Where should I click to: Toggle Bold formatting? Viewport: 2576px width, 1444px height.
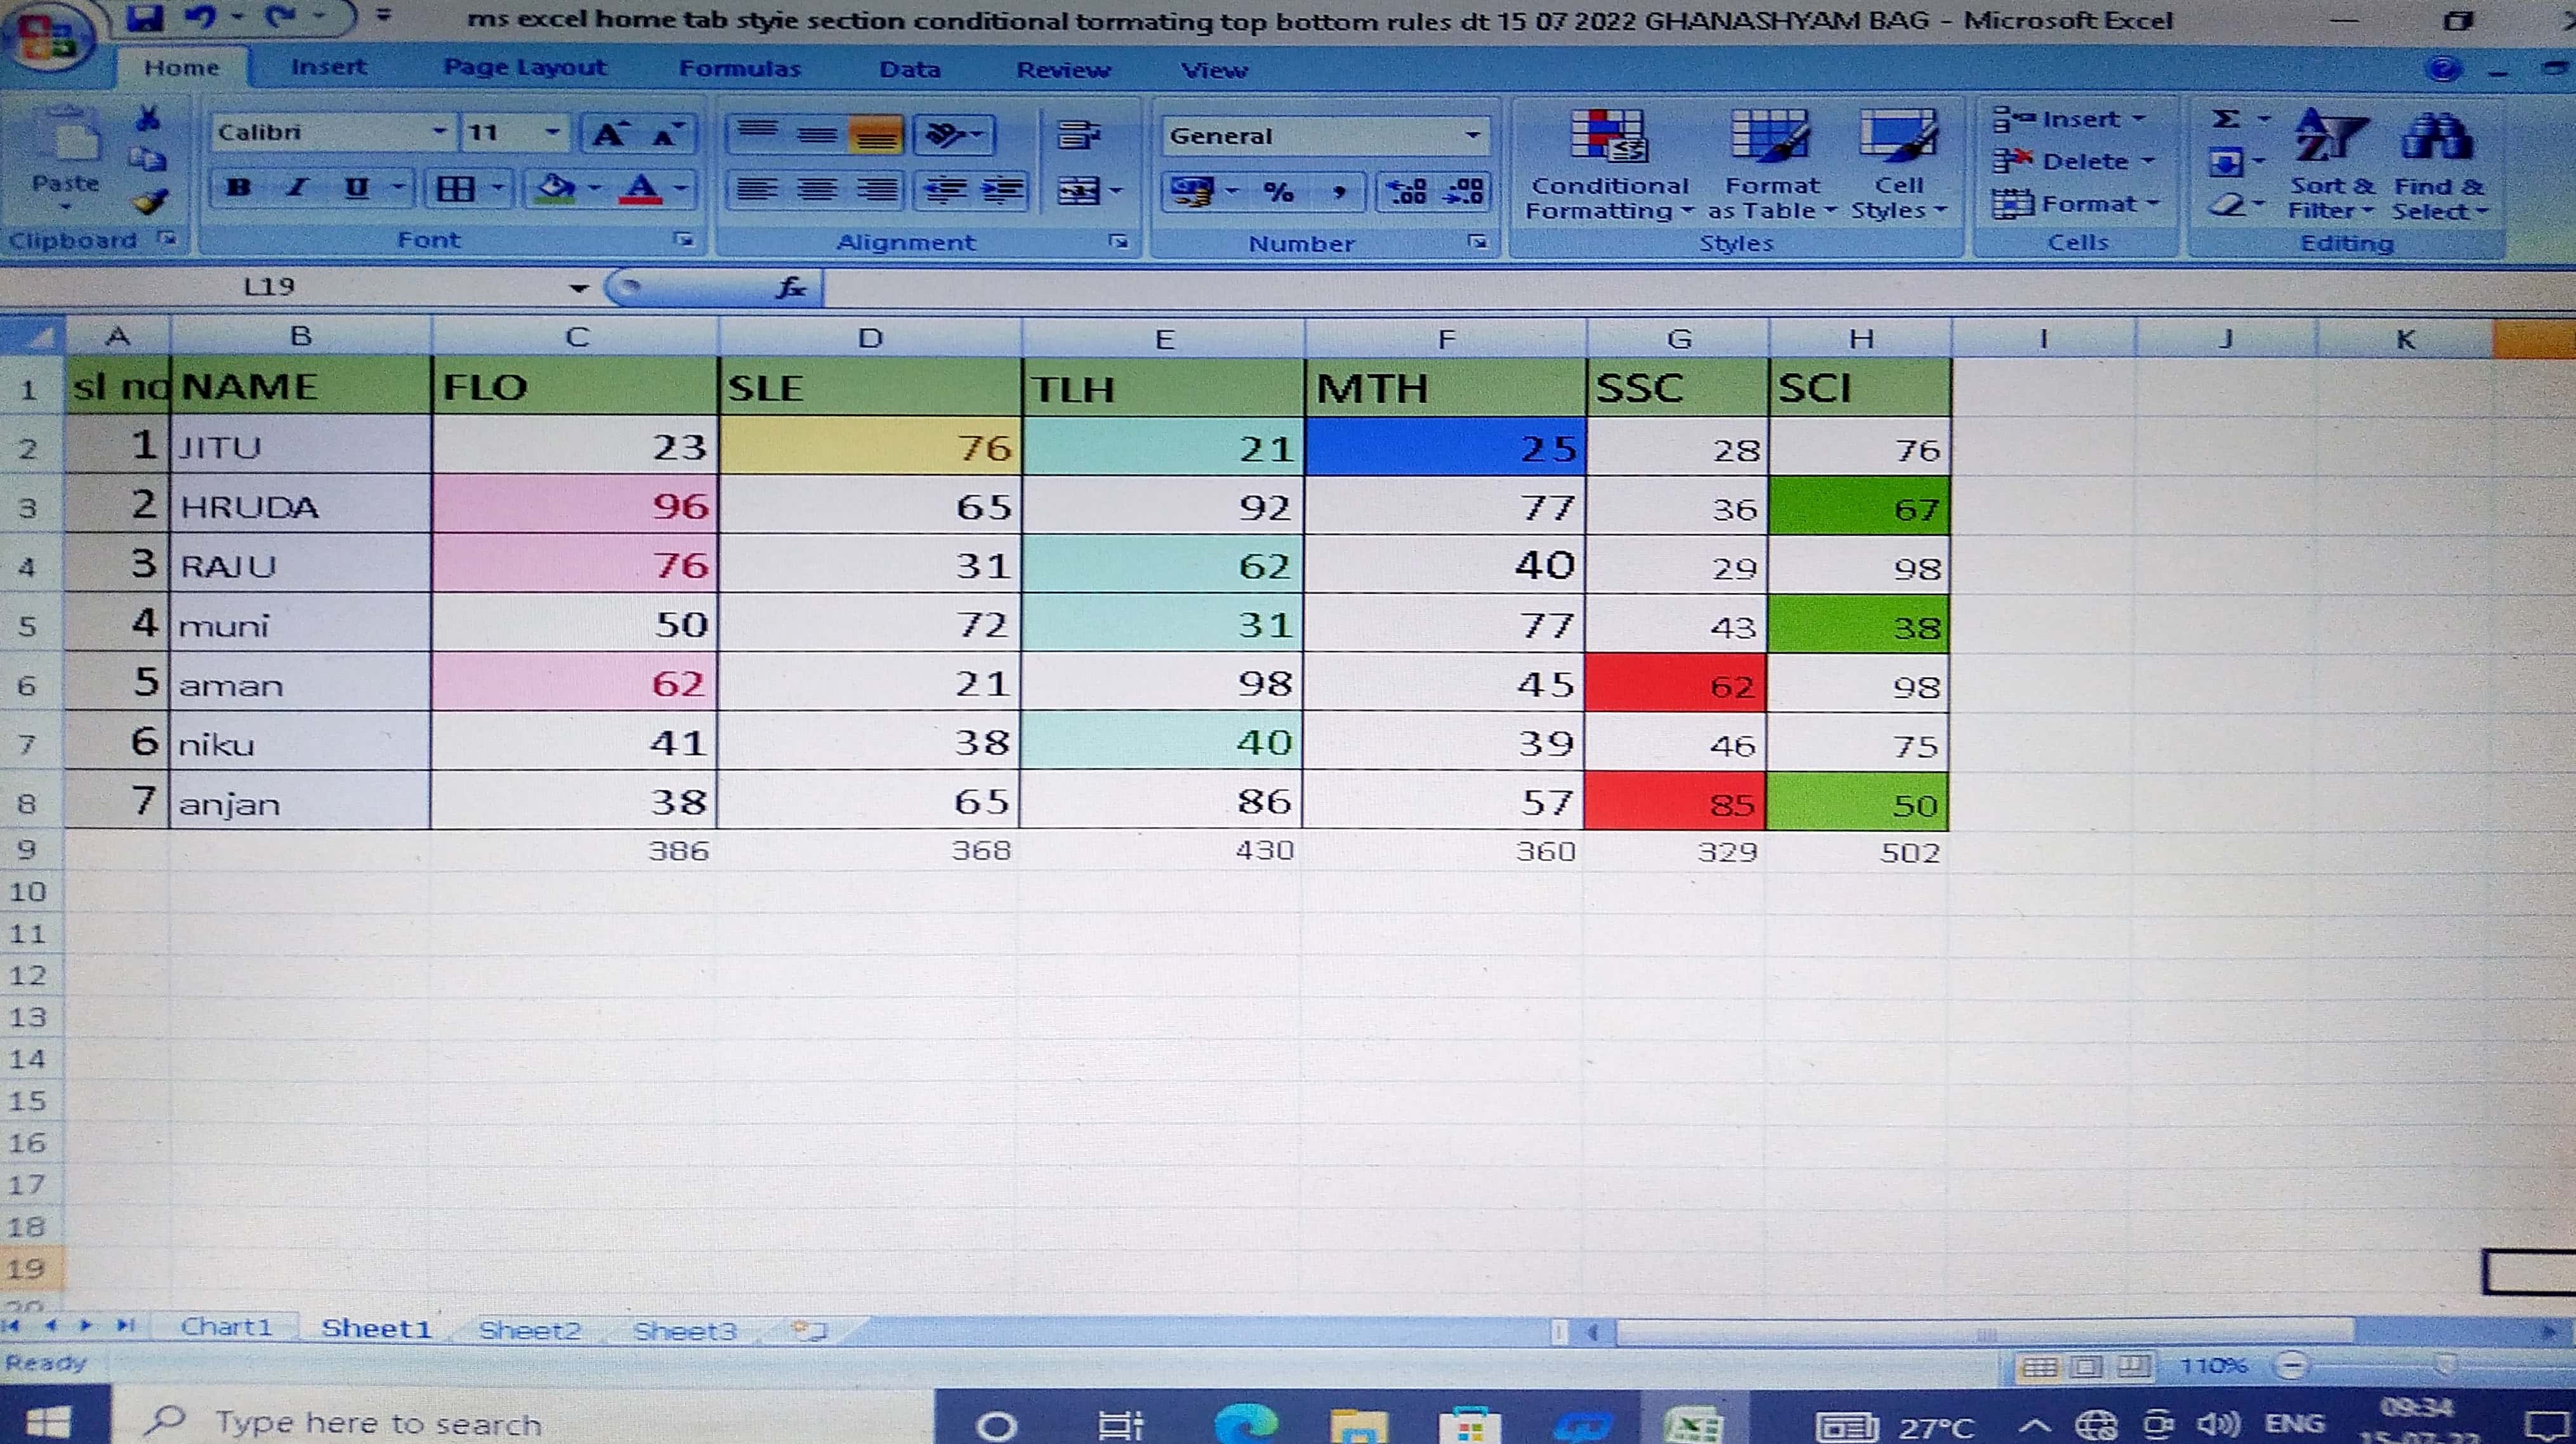point(238,187)
